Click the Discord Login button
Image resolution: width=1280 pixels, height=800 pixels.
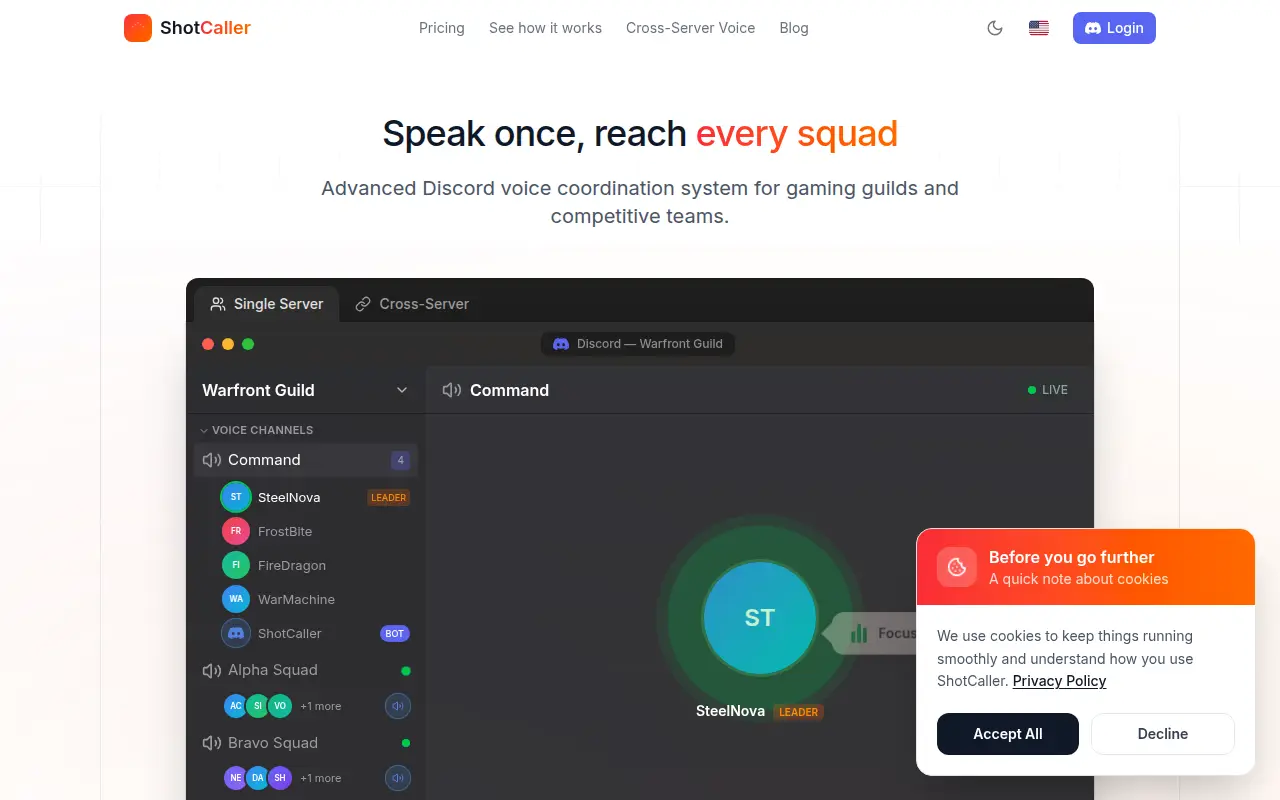click(1114, 28)
